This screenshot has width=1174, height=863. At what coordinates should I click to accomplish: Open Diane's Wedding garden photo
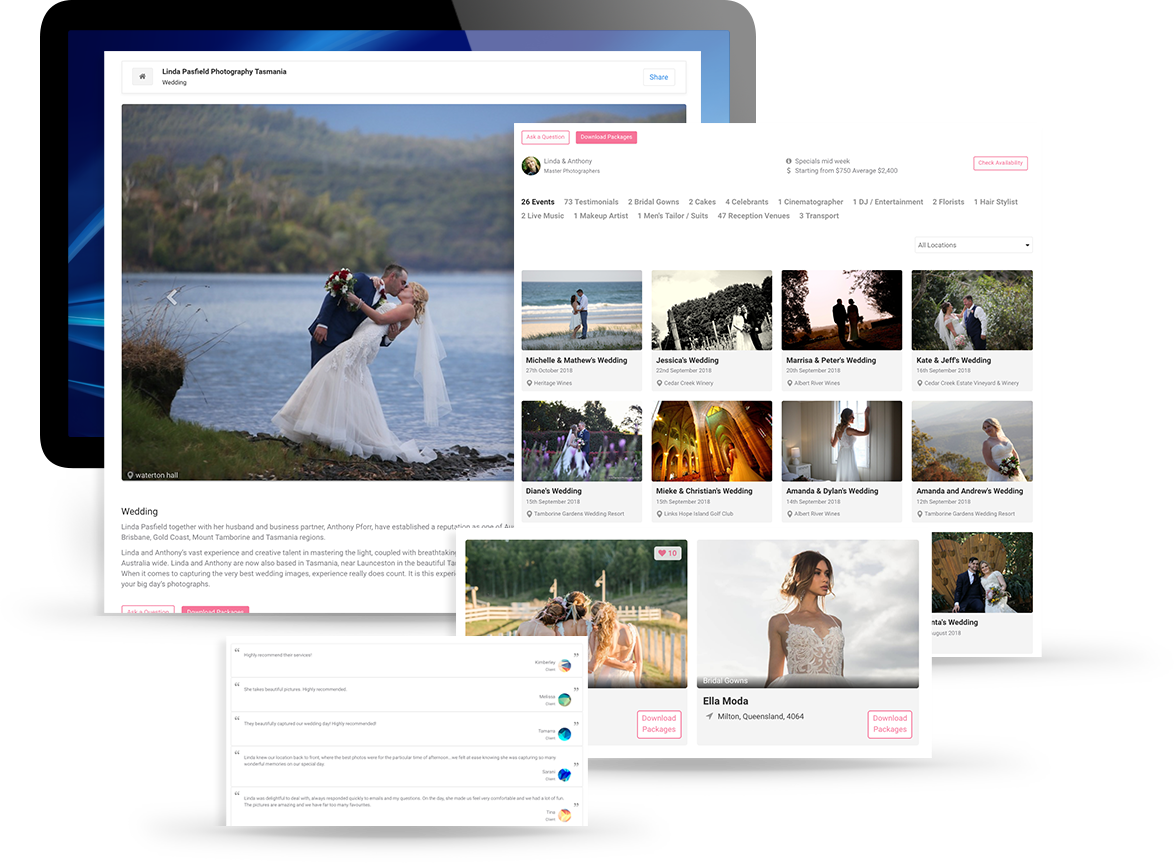click(x=582, y=441)
